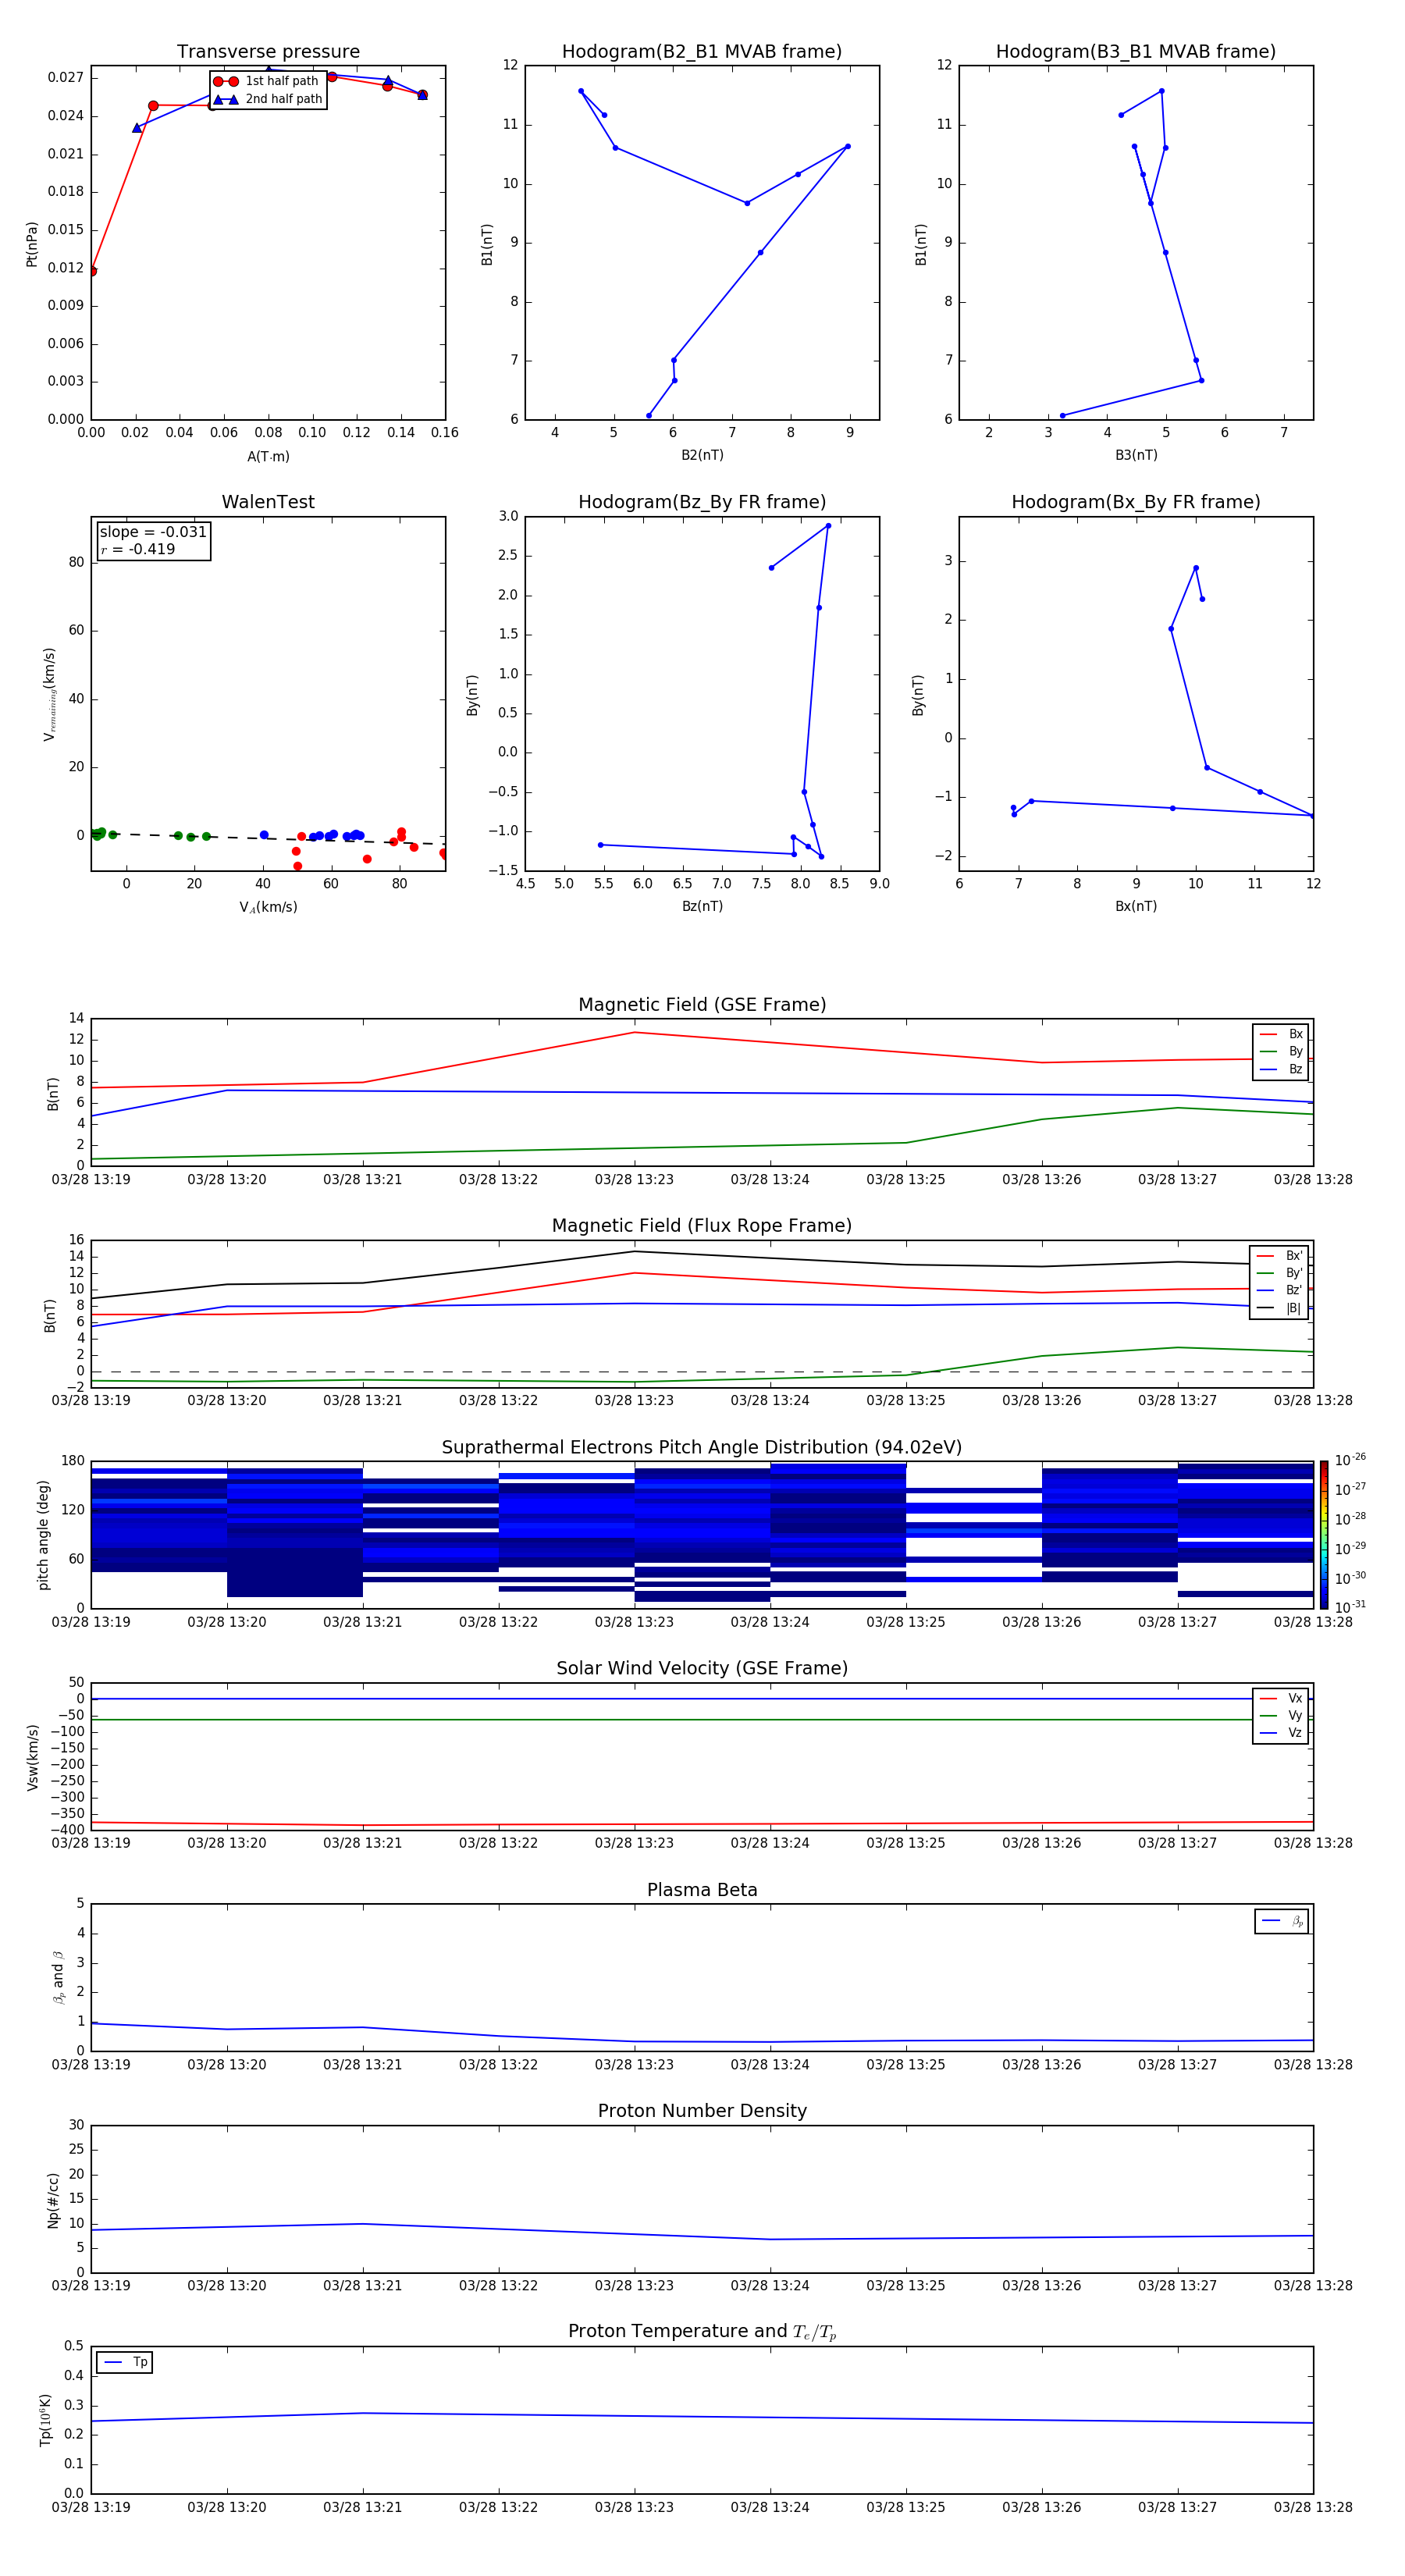Viewport: 1405px width, 2576px height.
Task: Select the '2nd half path' legend entry
Action: 268,99
